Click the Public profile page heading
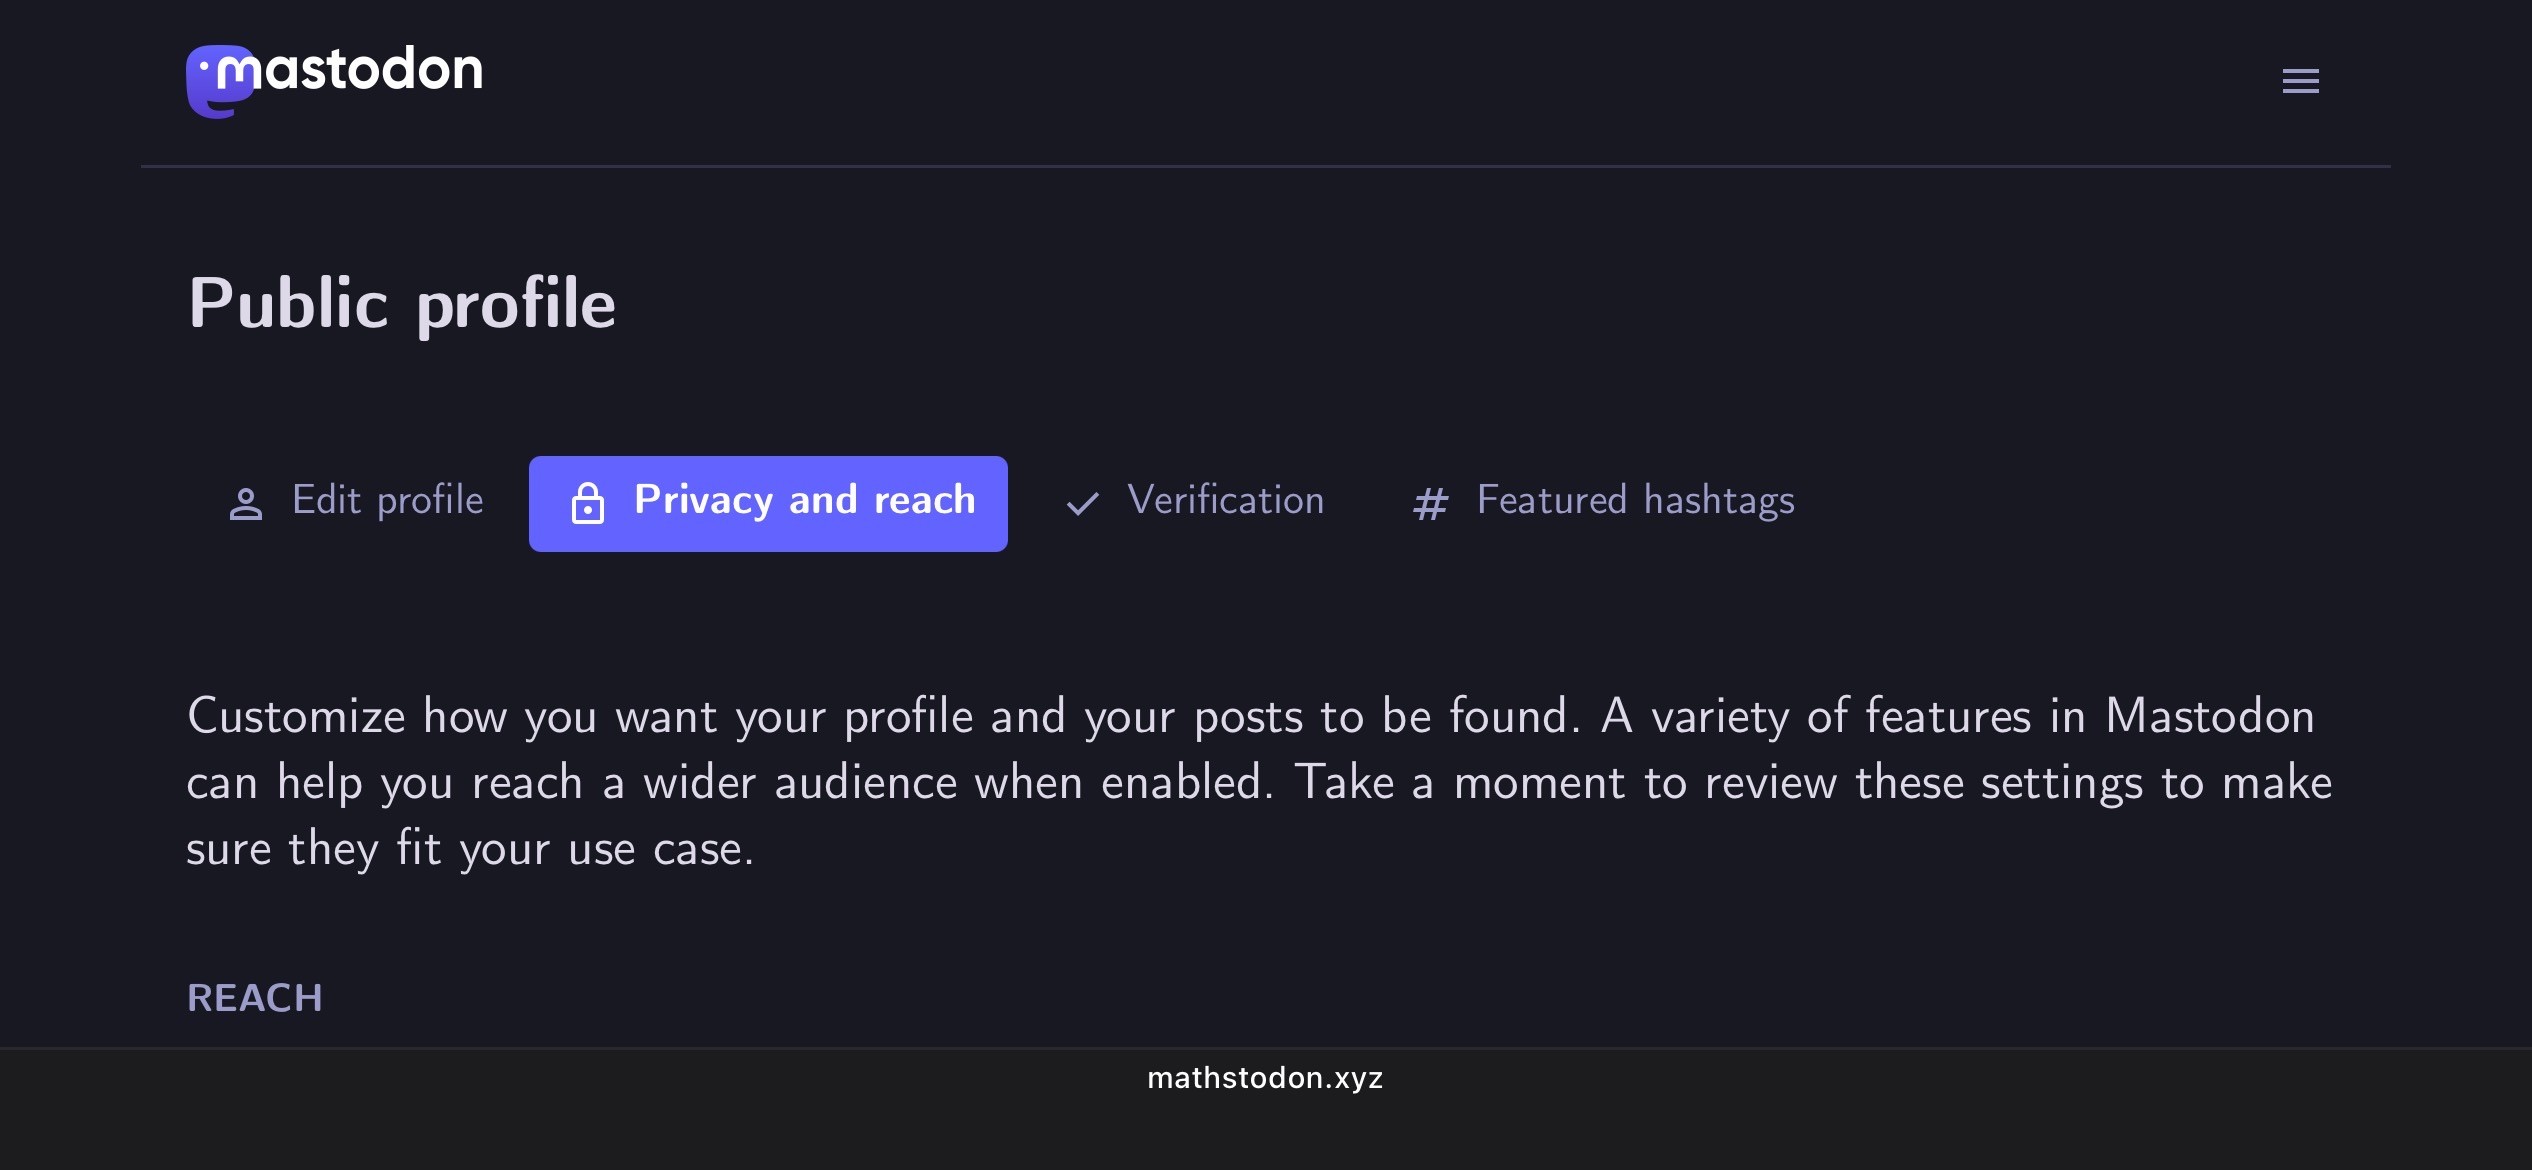 (402, 304)
